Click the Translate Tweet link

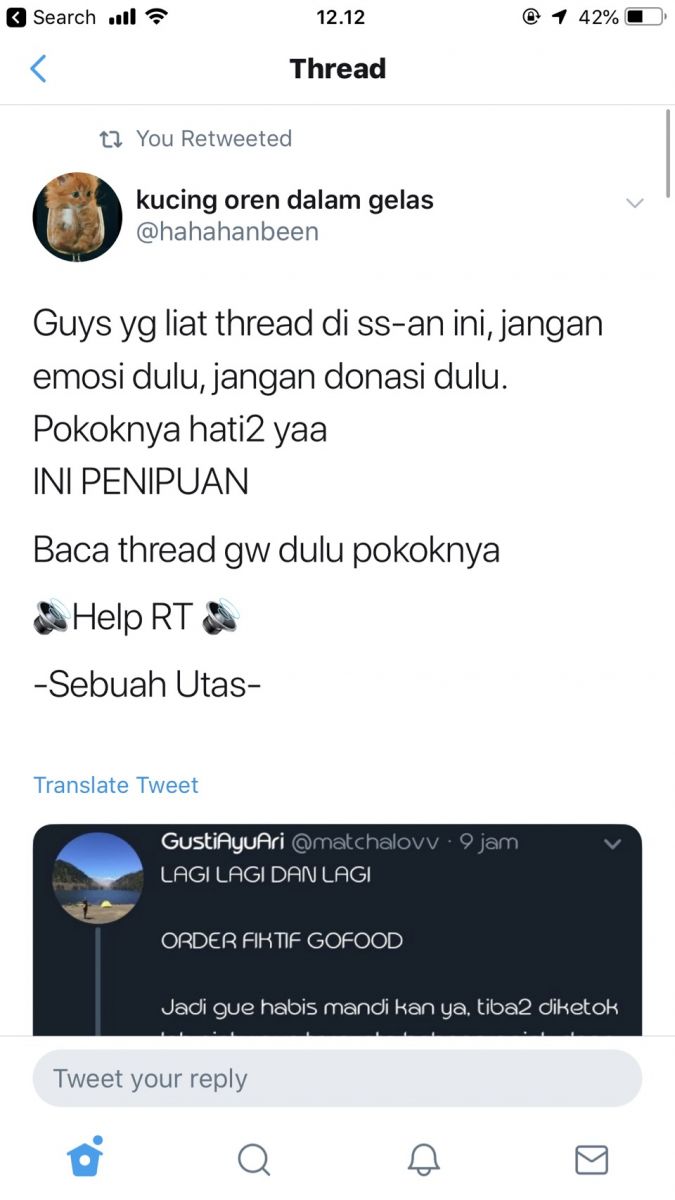coord(116,785)
